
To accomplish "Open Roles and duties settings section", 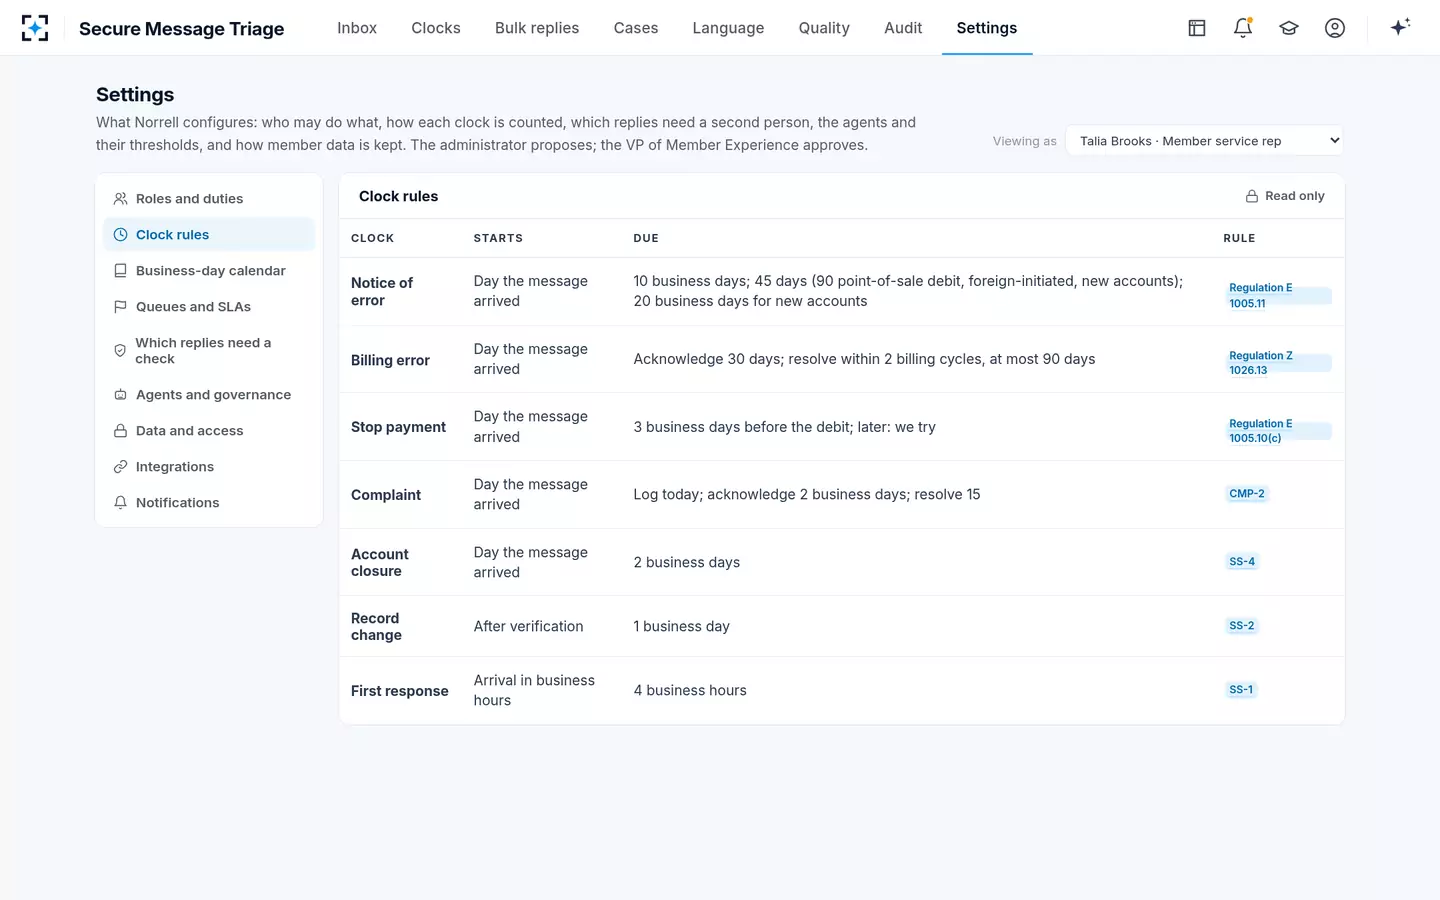I will coord(209,199).
